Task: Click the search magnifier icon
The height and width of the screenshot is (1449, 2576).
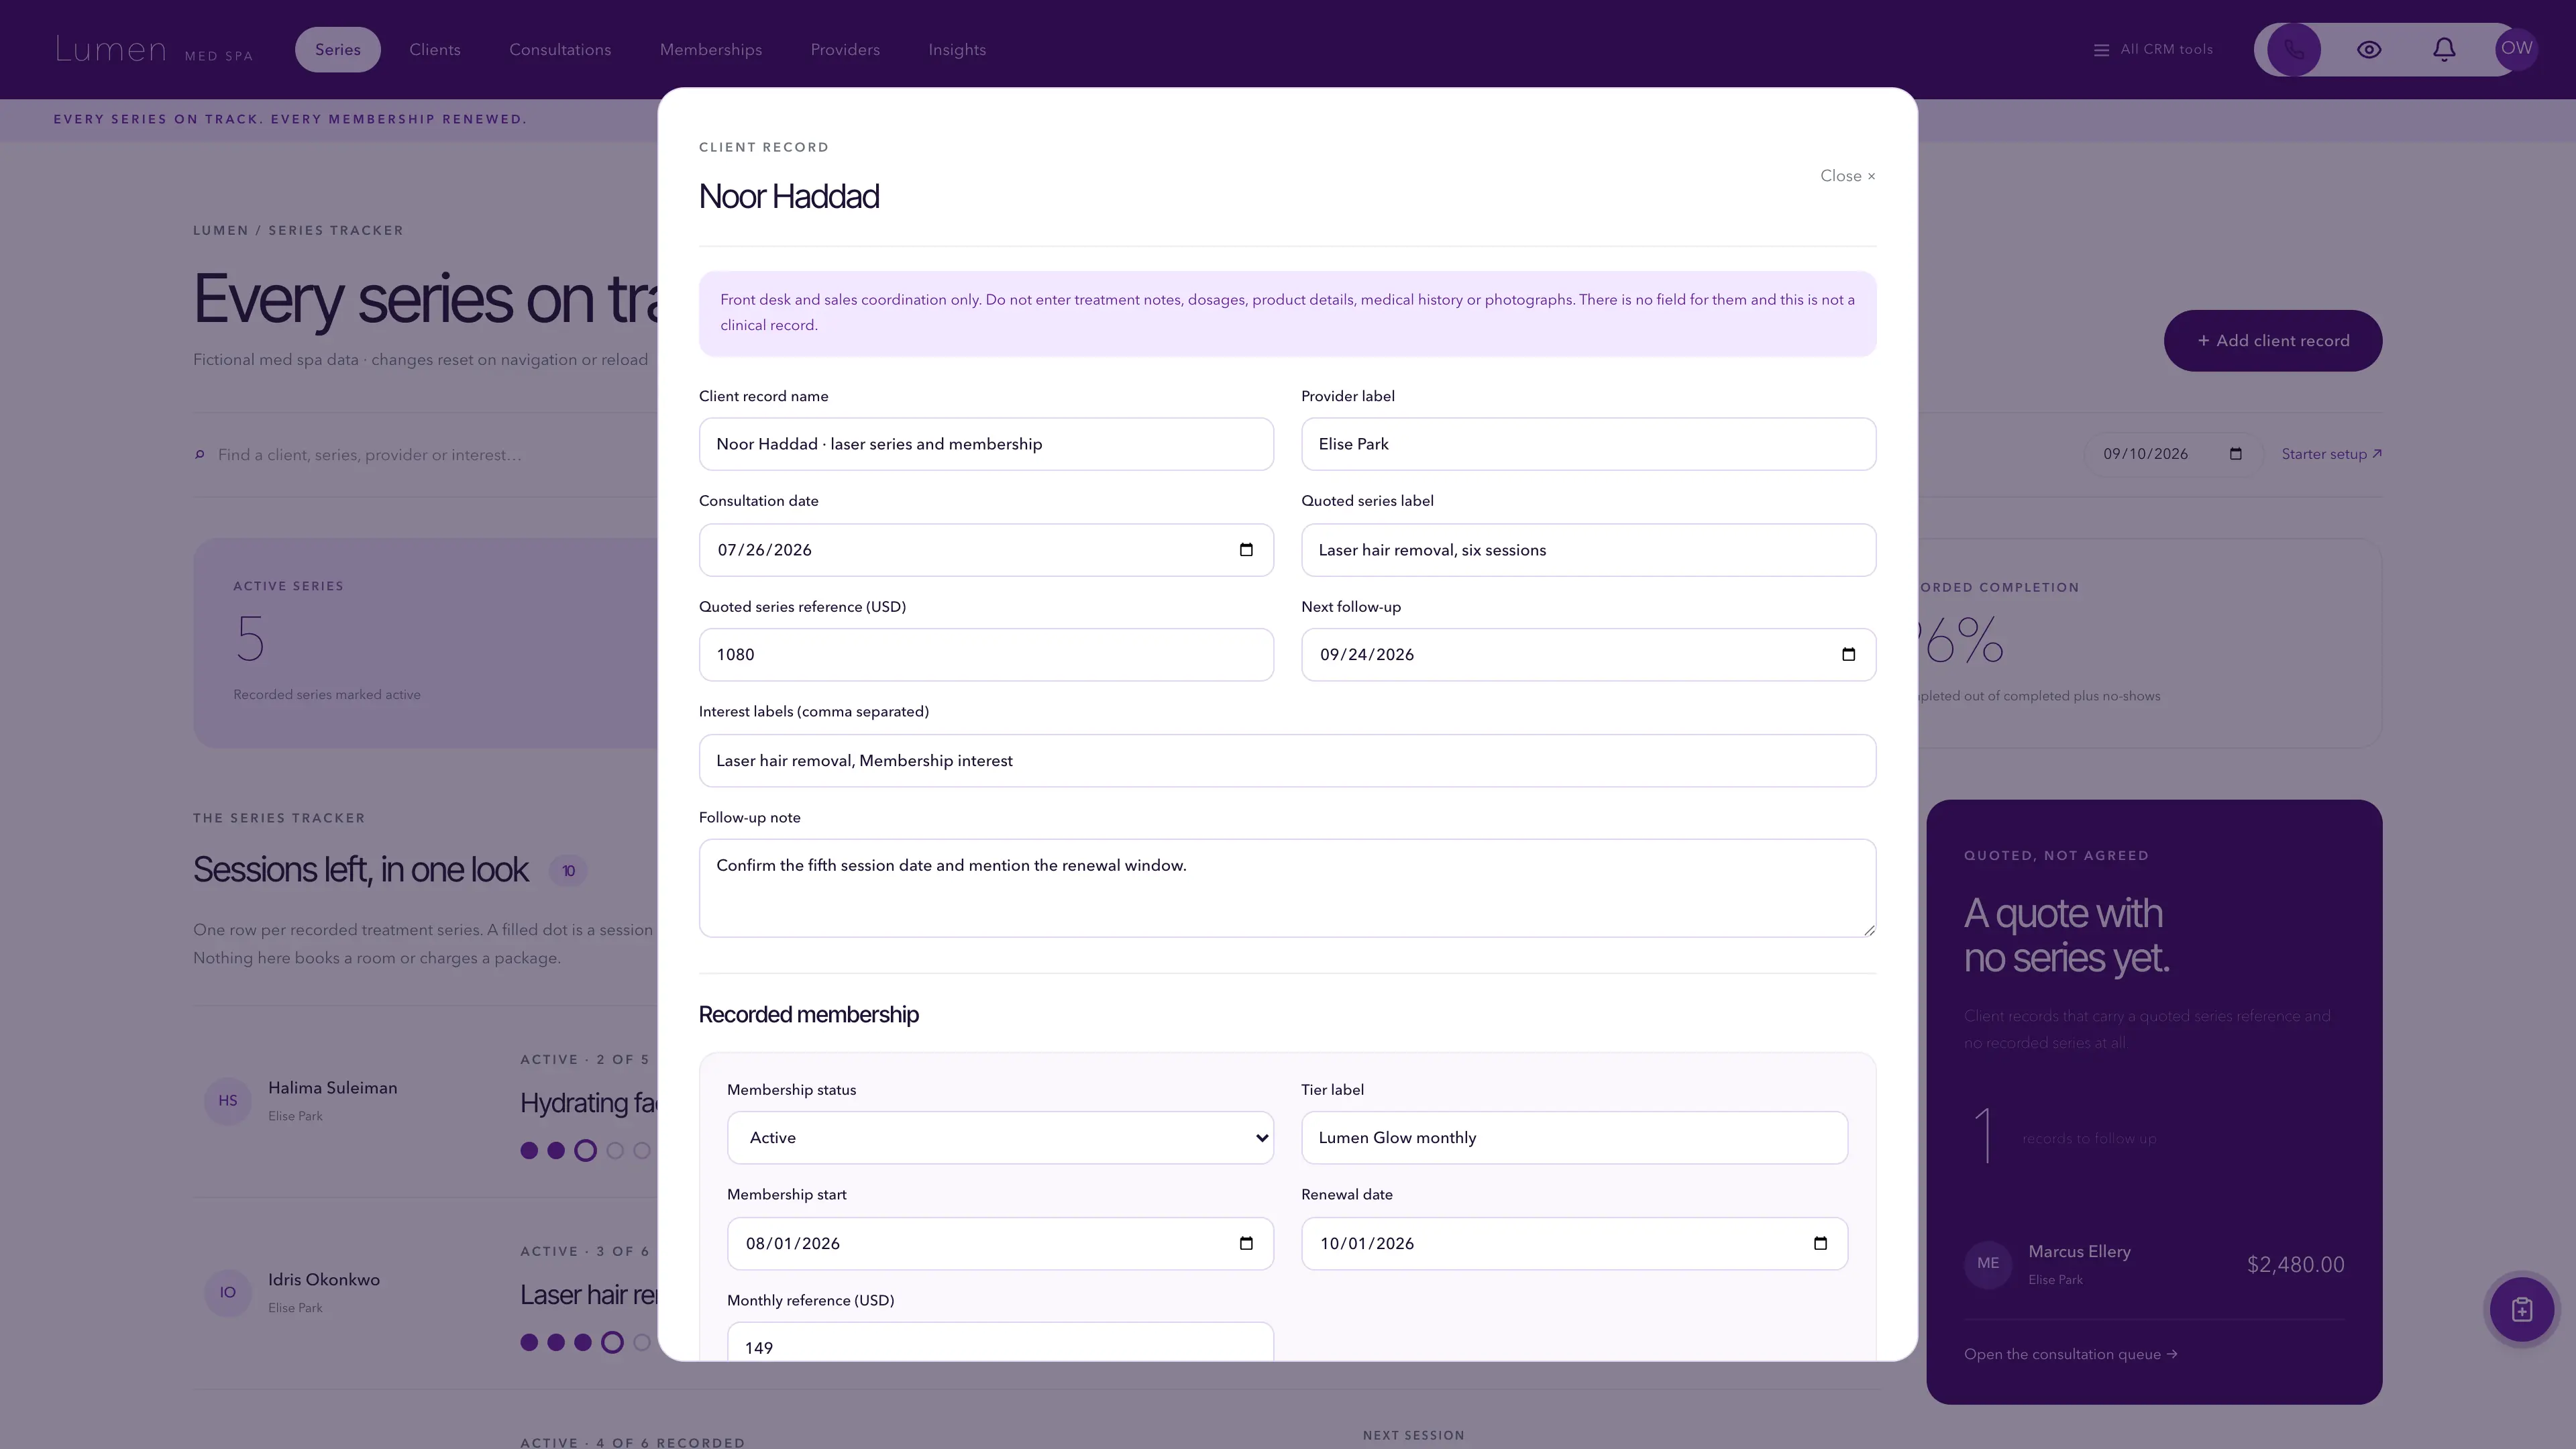Action: click(x=200, y=455)
